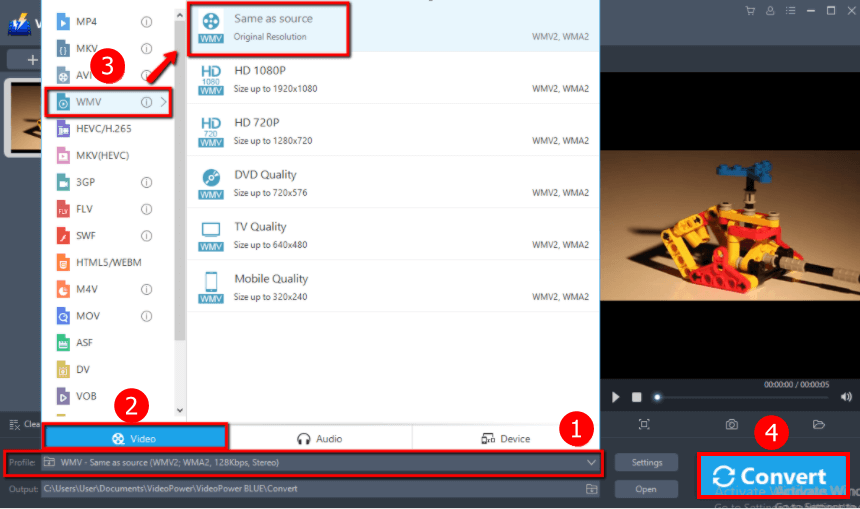Show info for MP4 format
860x509 pixels.
(x=146, y=22)
